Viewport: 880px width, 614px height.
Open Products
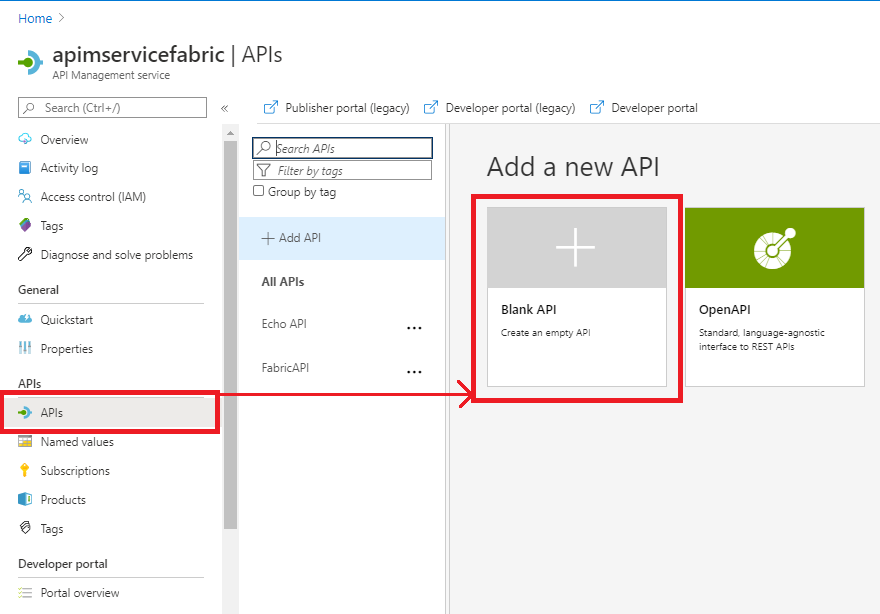pyautogui.click(x=63, y=500)
